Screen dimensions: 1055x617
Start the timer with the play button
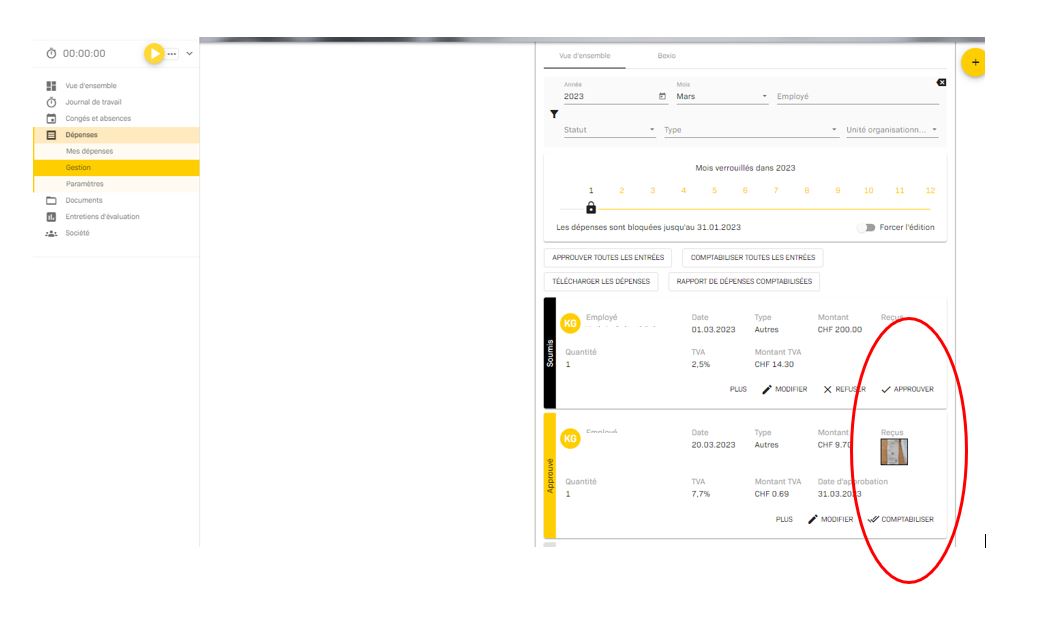pos(153,53)
